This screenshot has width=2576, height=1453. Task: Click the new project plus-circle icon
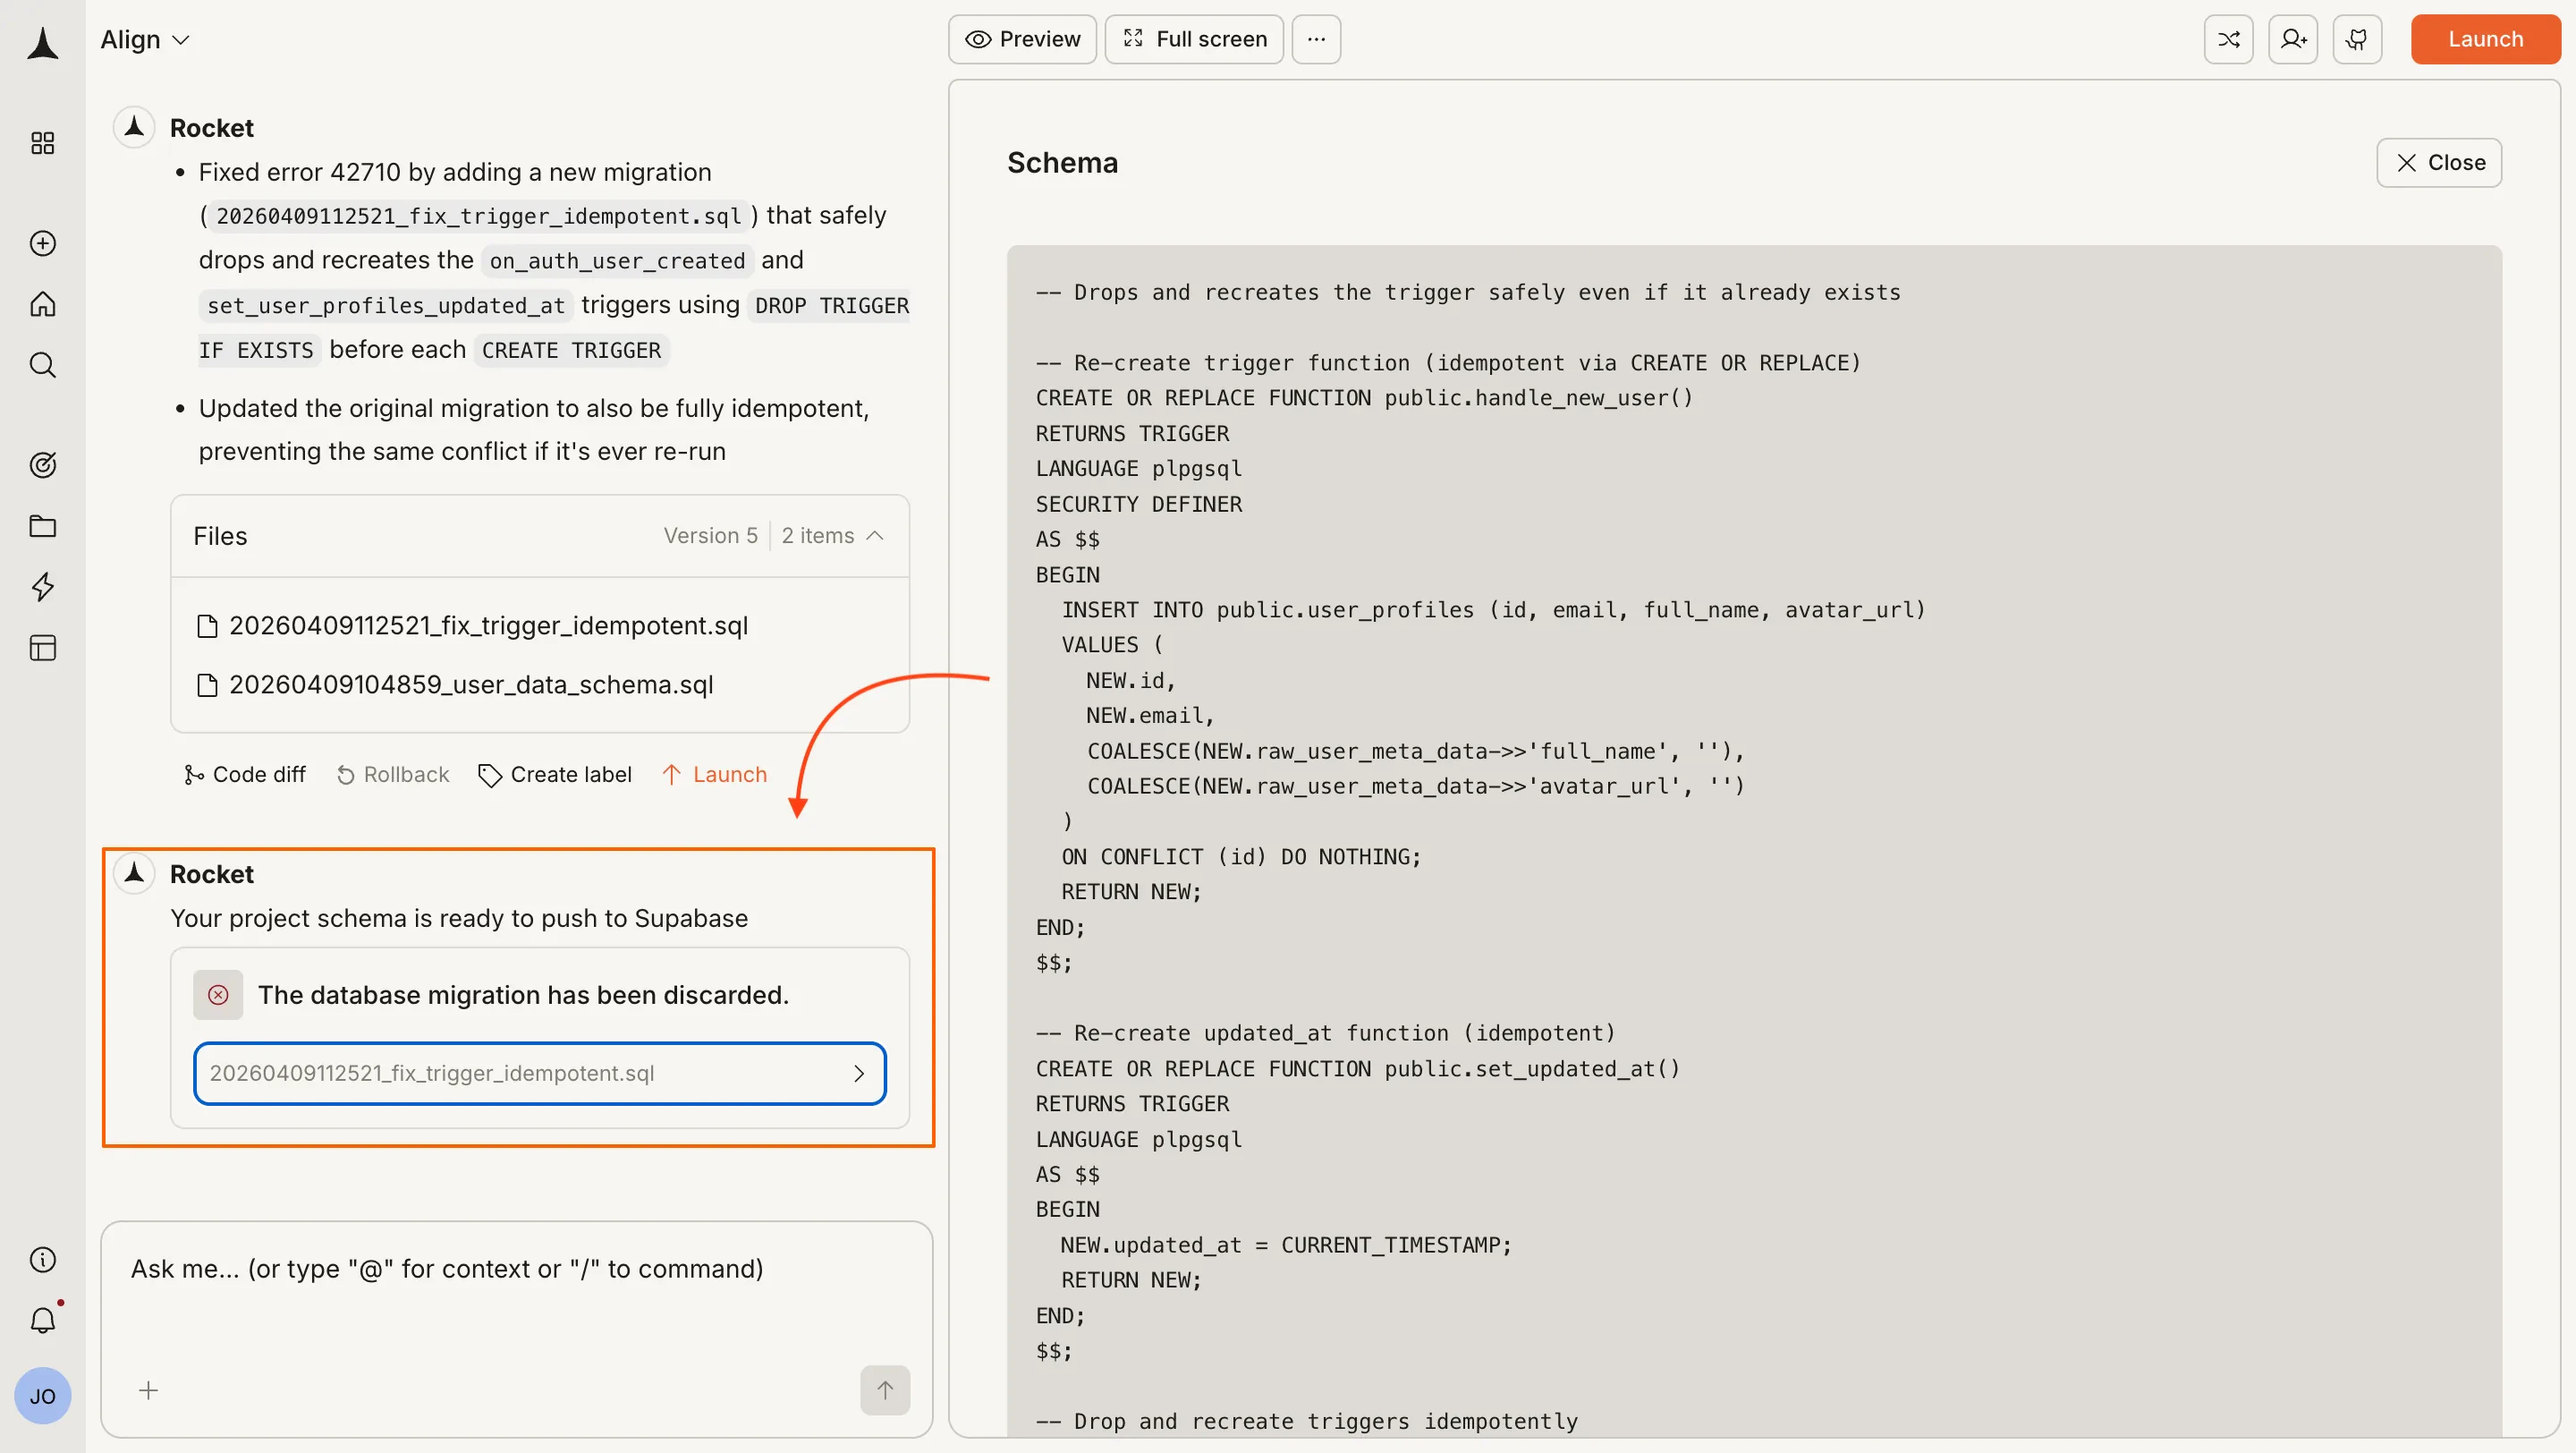[42, 243]
